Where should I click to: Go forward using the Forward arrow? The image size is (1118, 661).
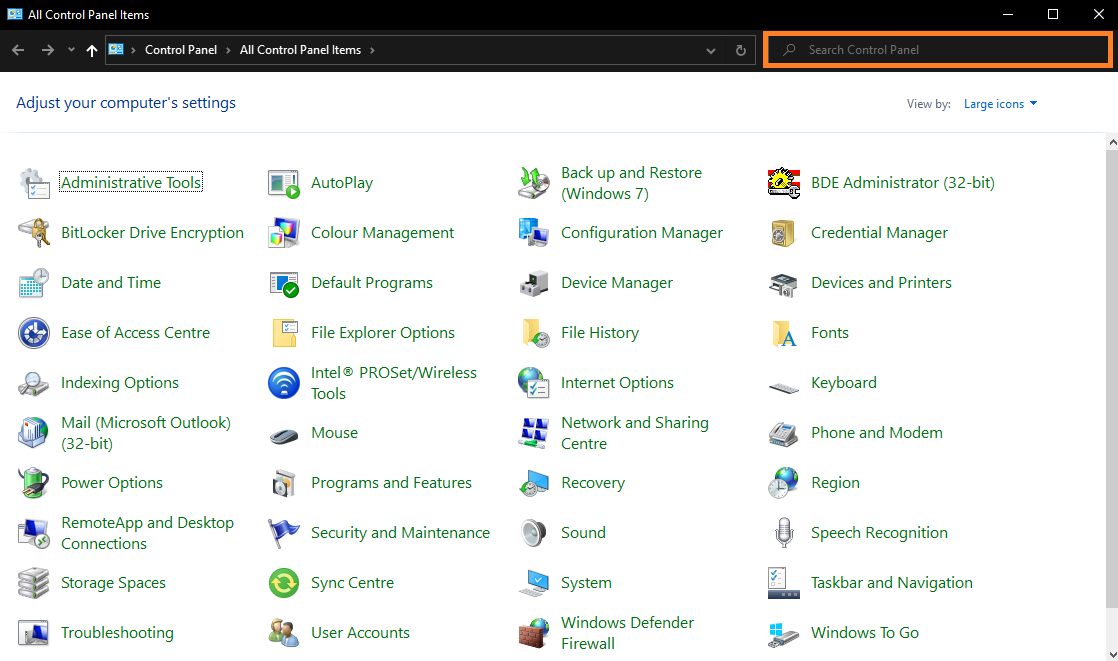click(47, 50)
